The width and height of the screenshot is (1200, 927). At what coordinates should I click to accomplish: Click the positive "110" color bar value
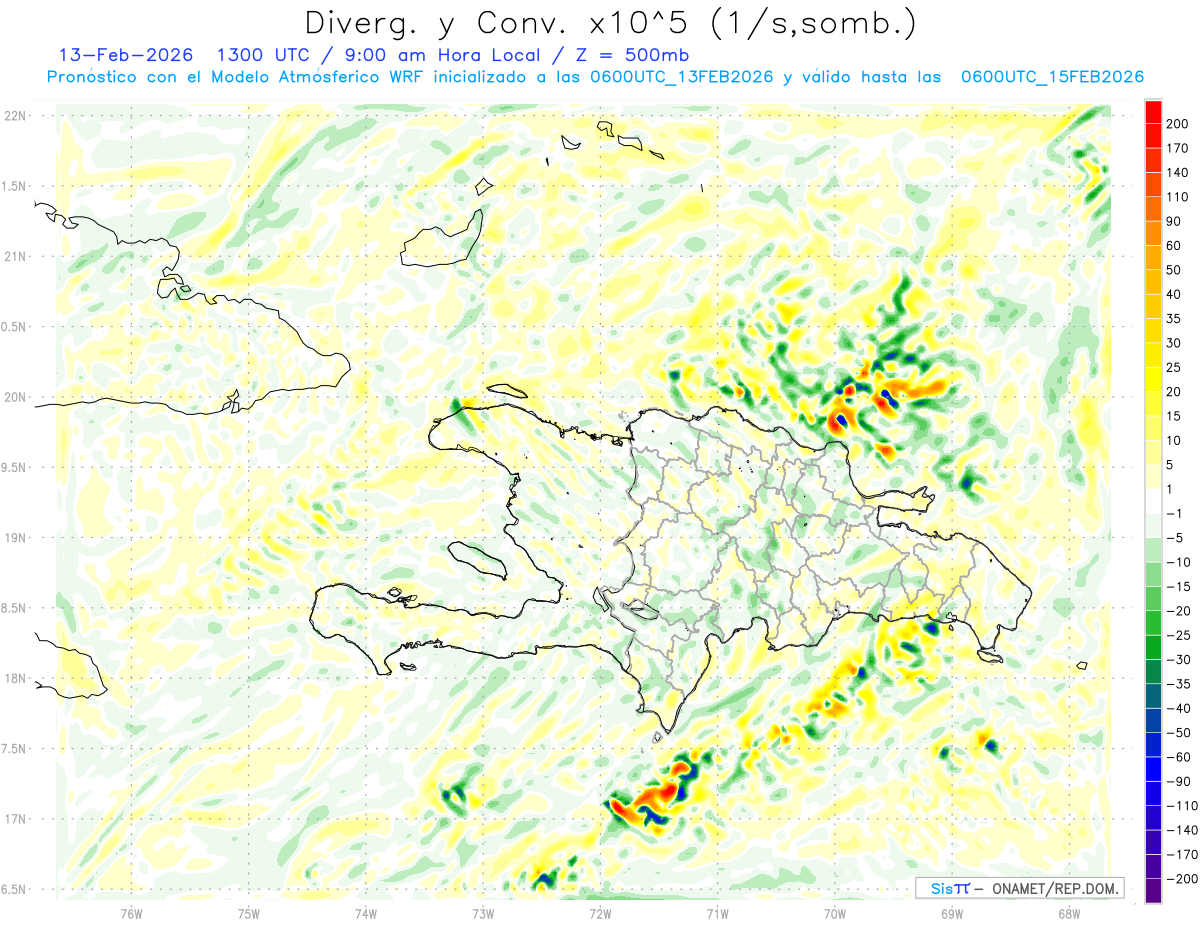[1179, 197]
